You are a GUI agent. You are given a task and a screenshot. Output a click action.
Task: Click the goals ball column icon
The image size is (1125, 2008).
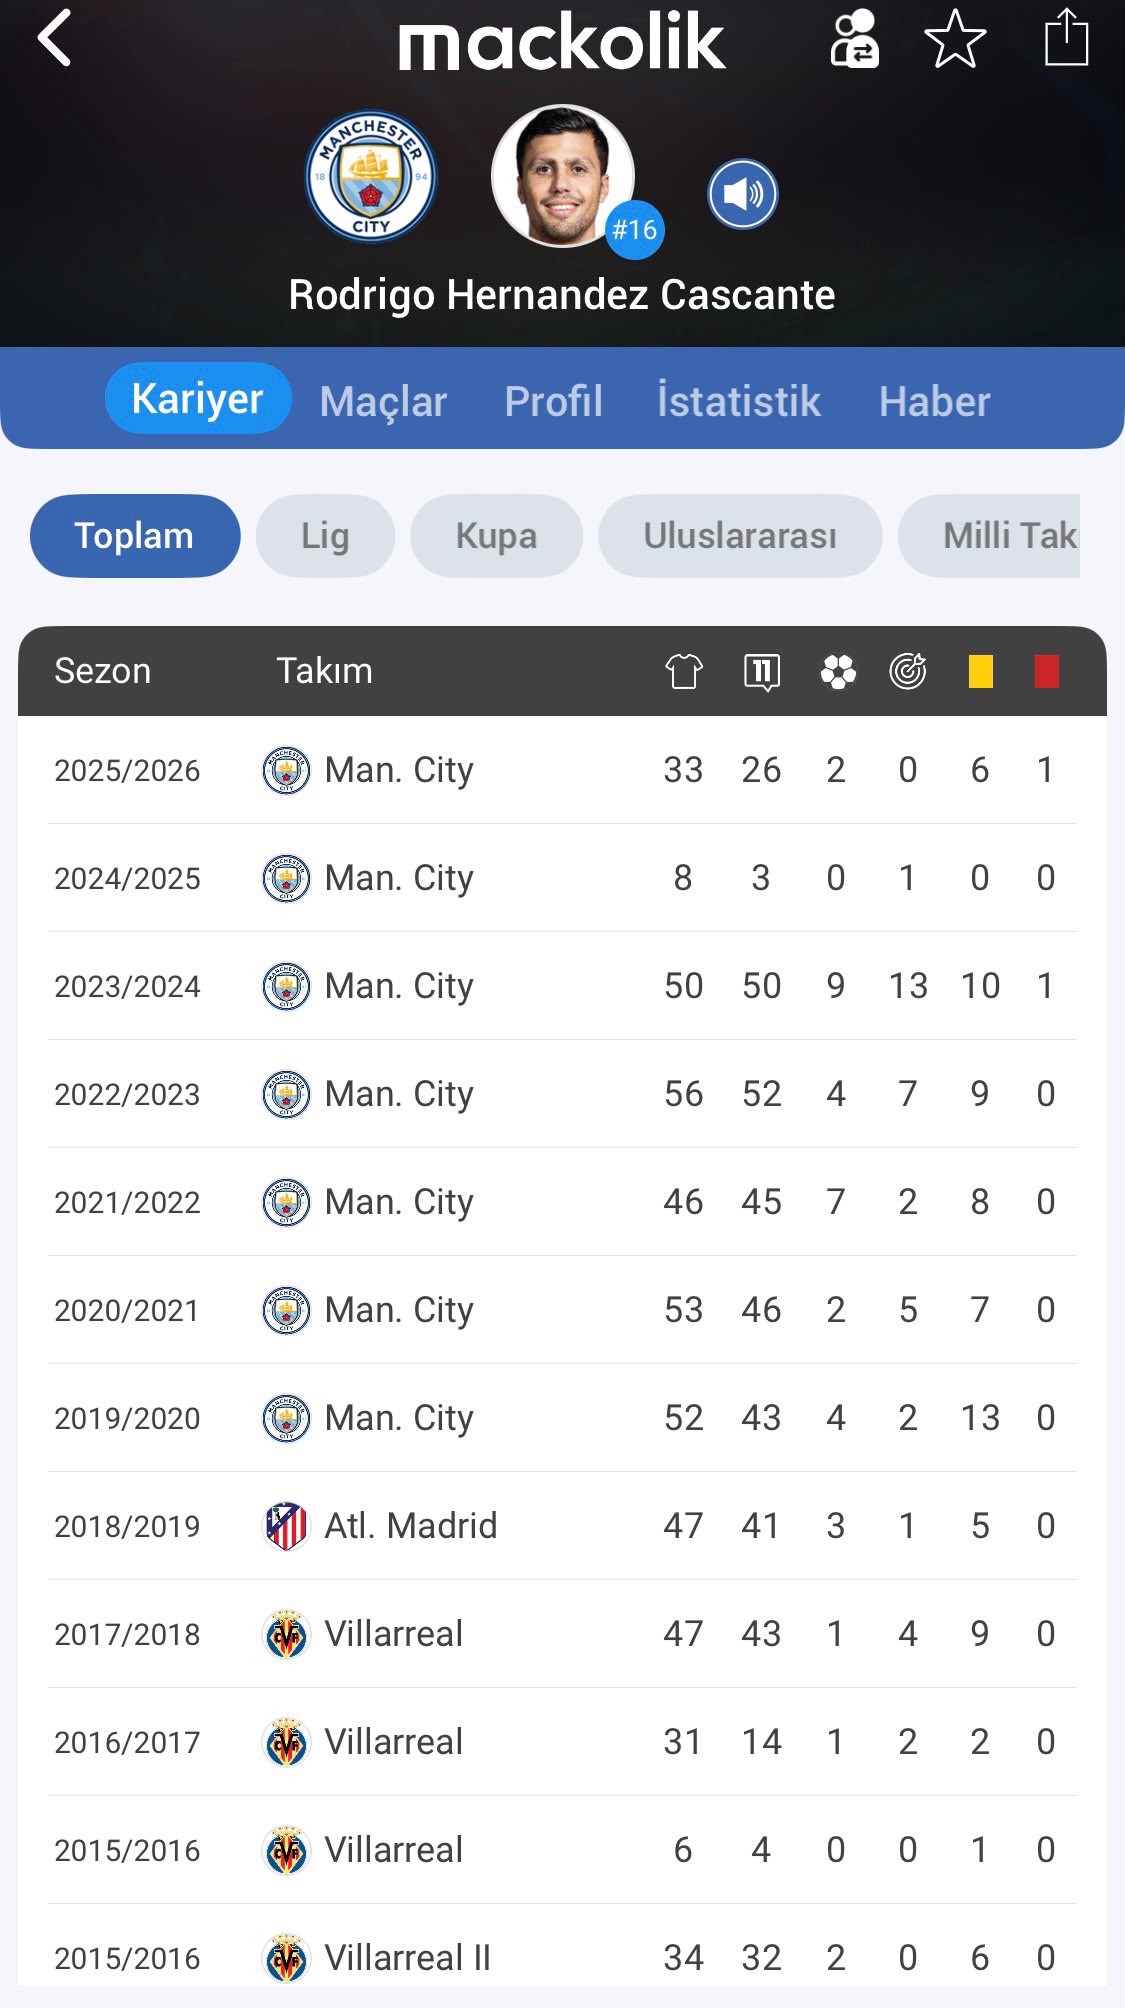[838, 671]
